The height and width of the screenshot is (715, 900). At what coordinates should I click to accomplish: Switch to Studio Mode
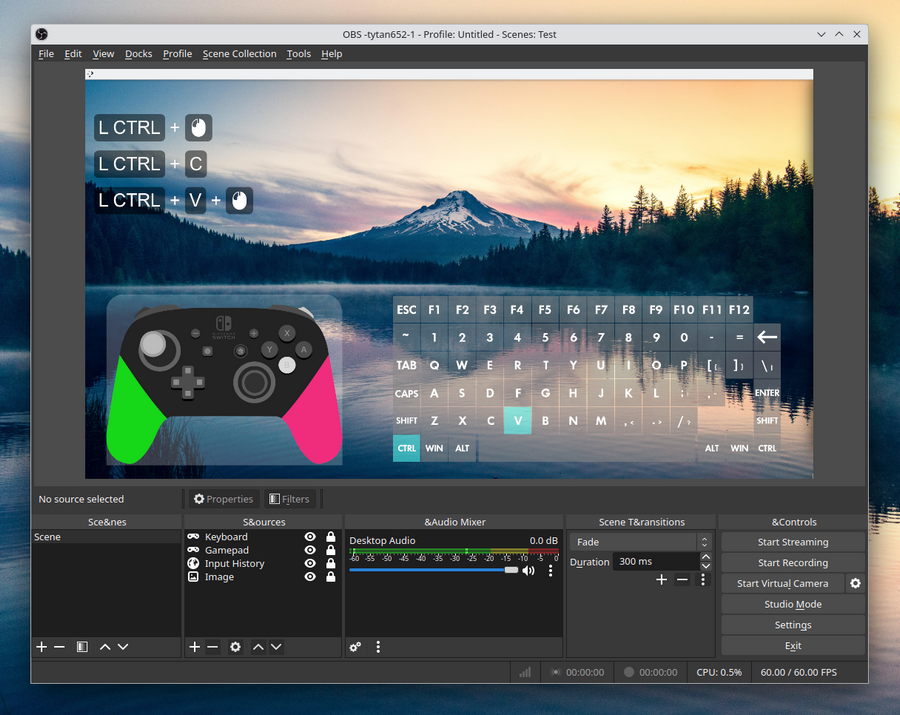click(792, 604)
